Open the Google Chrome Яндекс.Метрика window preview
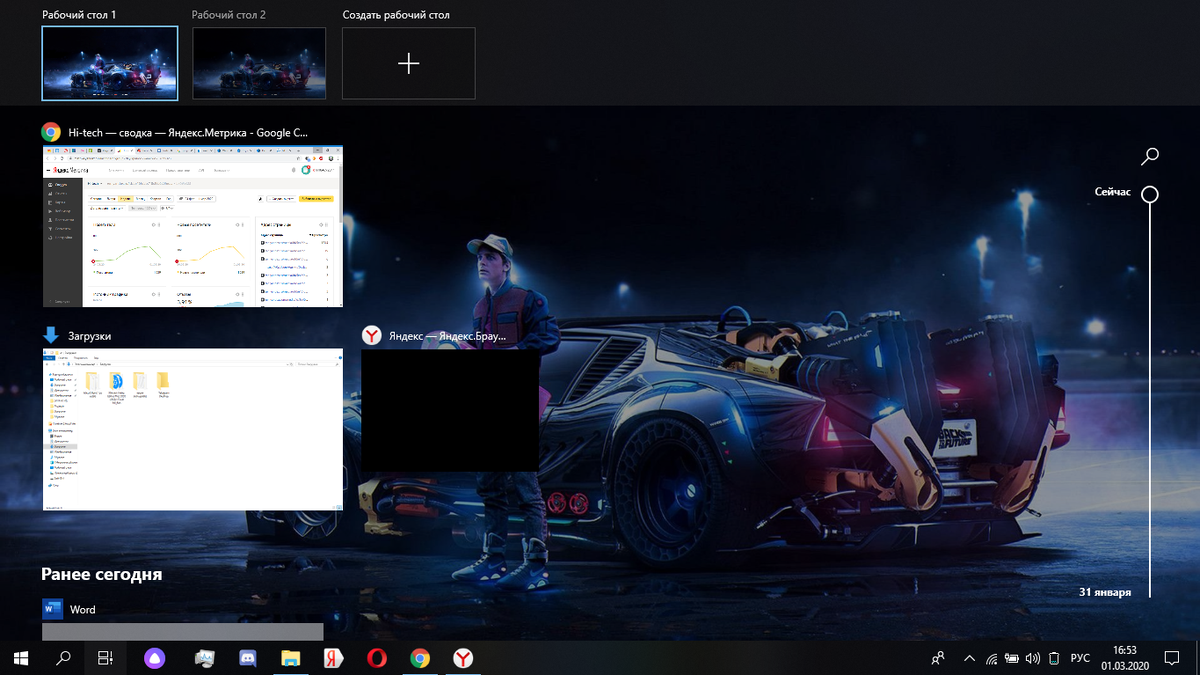 tap(193, 225)
